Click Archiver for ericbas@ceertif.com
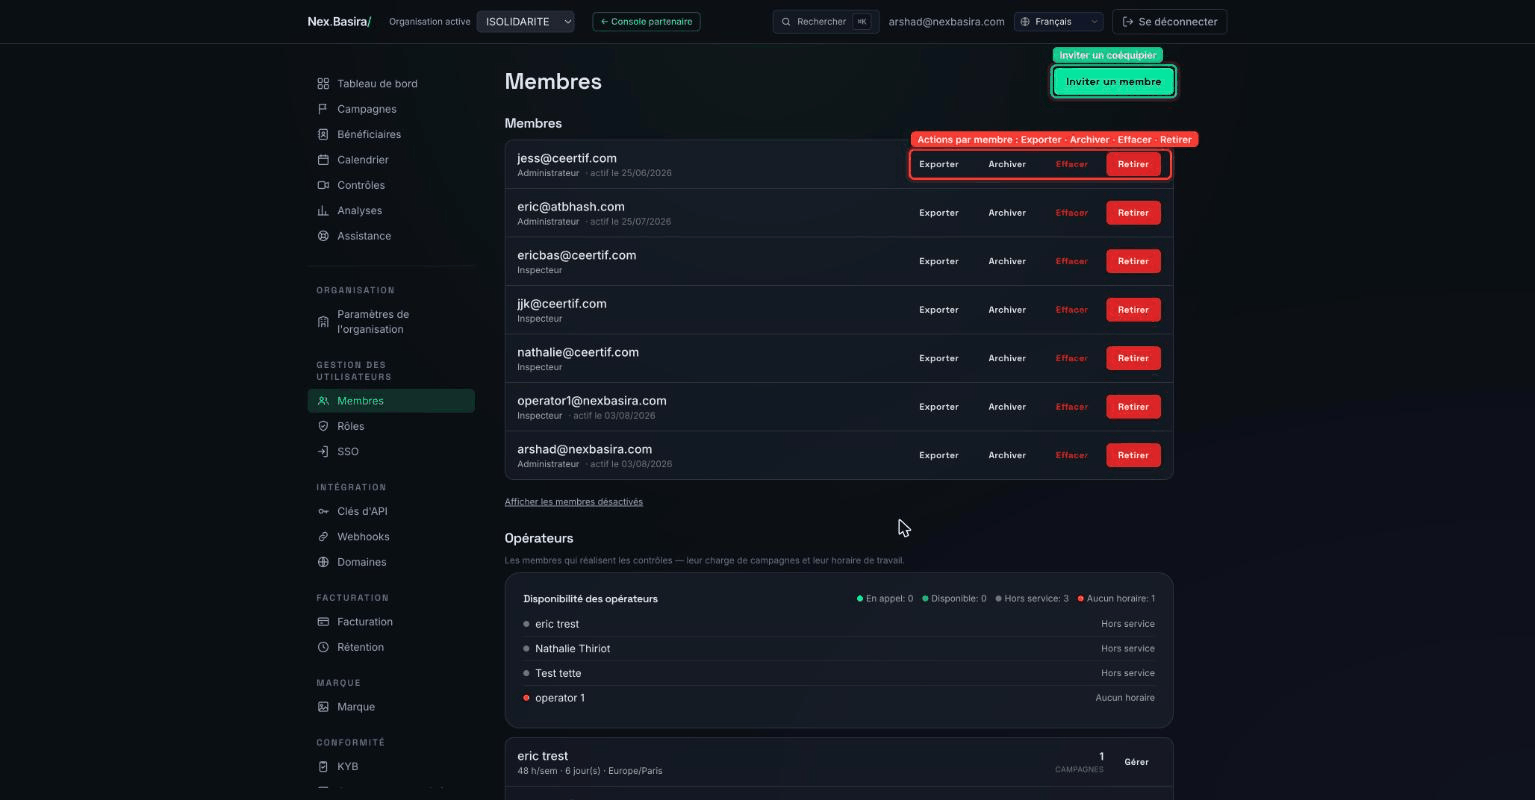This screenshot has width=1535, height=800. click(1007, 261)
